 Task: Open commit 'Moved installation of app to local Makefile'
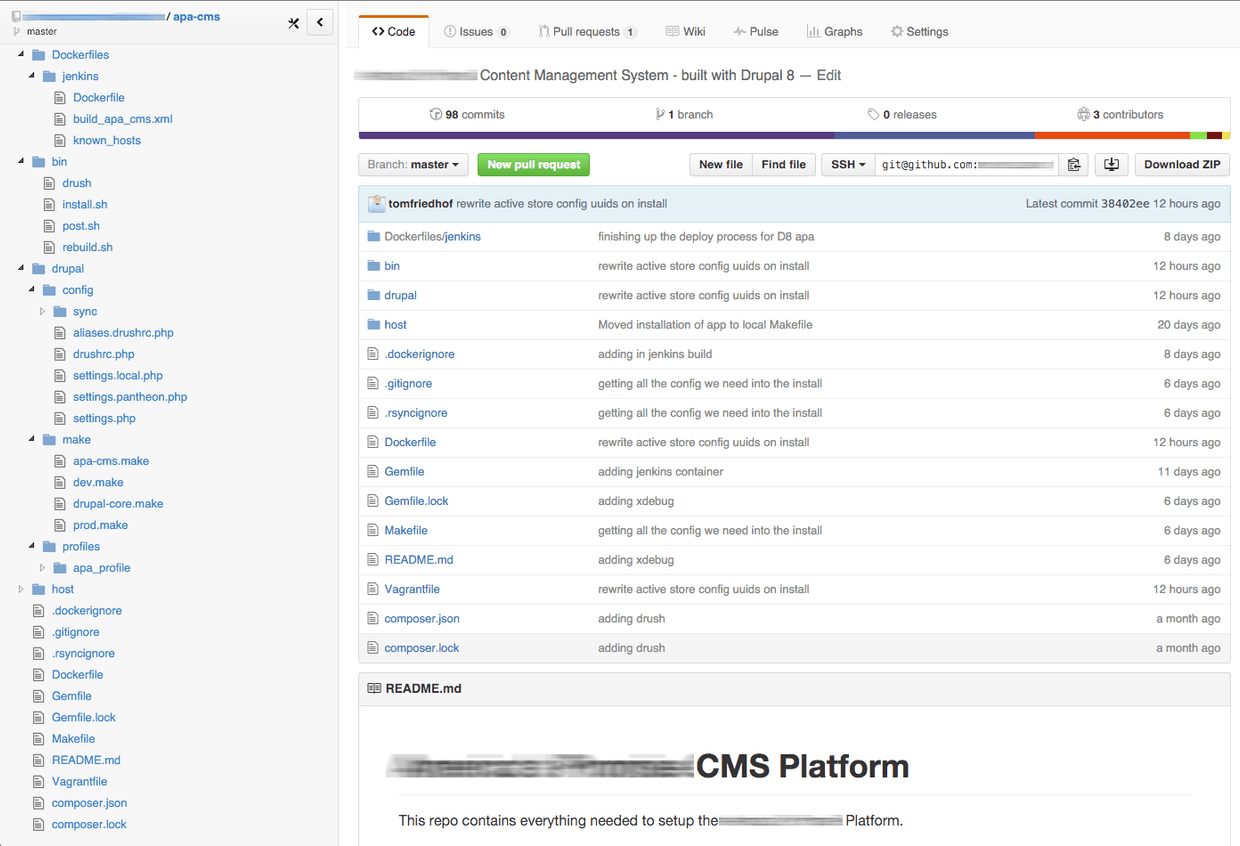(x=705, y=325)
